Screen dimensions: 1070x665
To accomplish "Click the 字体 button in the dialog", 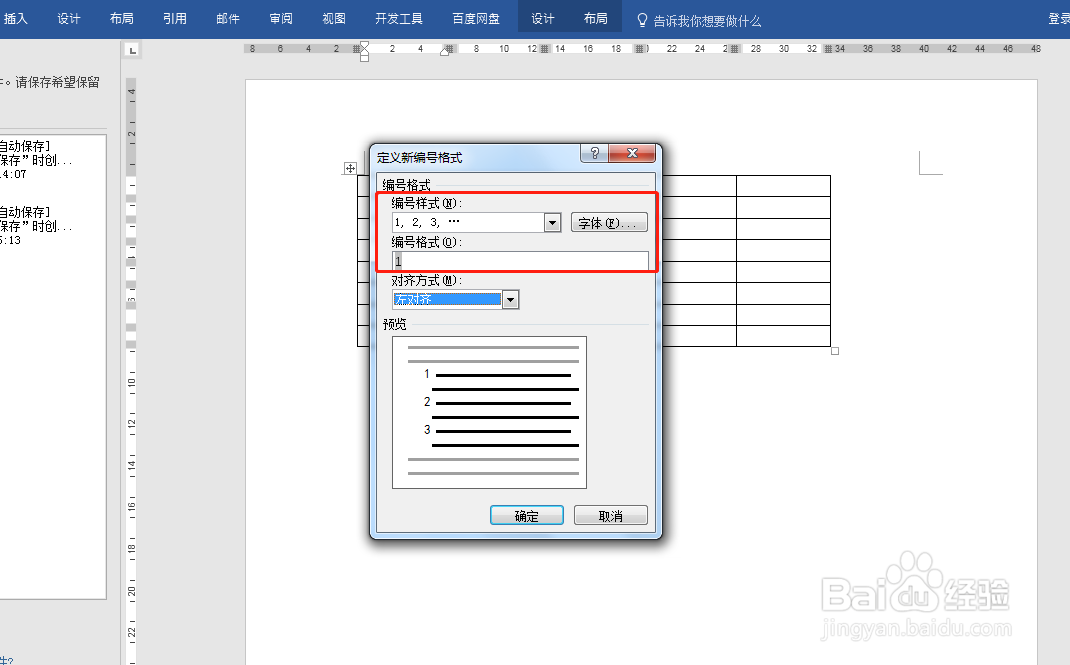I will click(609, 221).
